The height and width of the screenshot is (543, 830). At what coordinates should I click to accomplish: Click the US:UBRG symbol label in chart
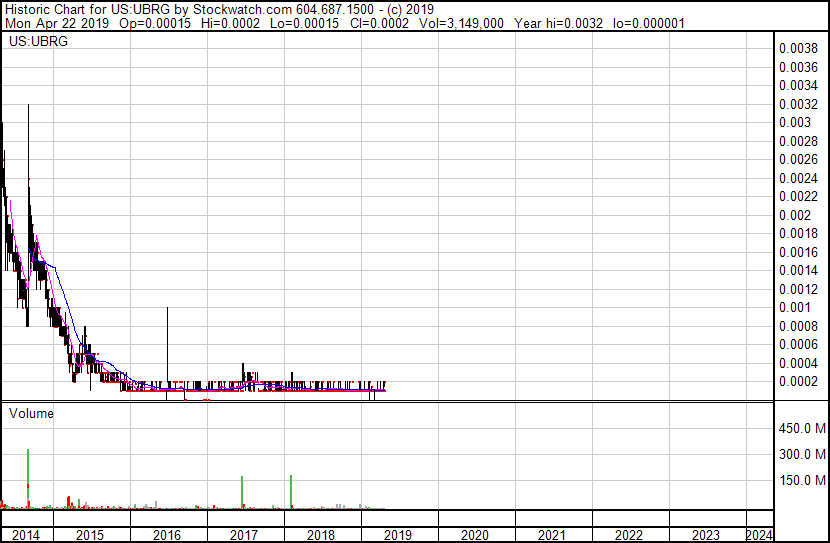36,43
